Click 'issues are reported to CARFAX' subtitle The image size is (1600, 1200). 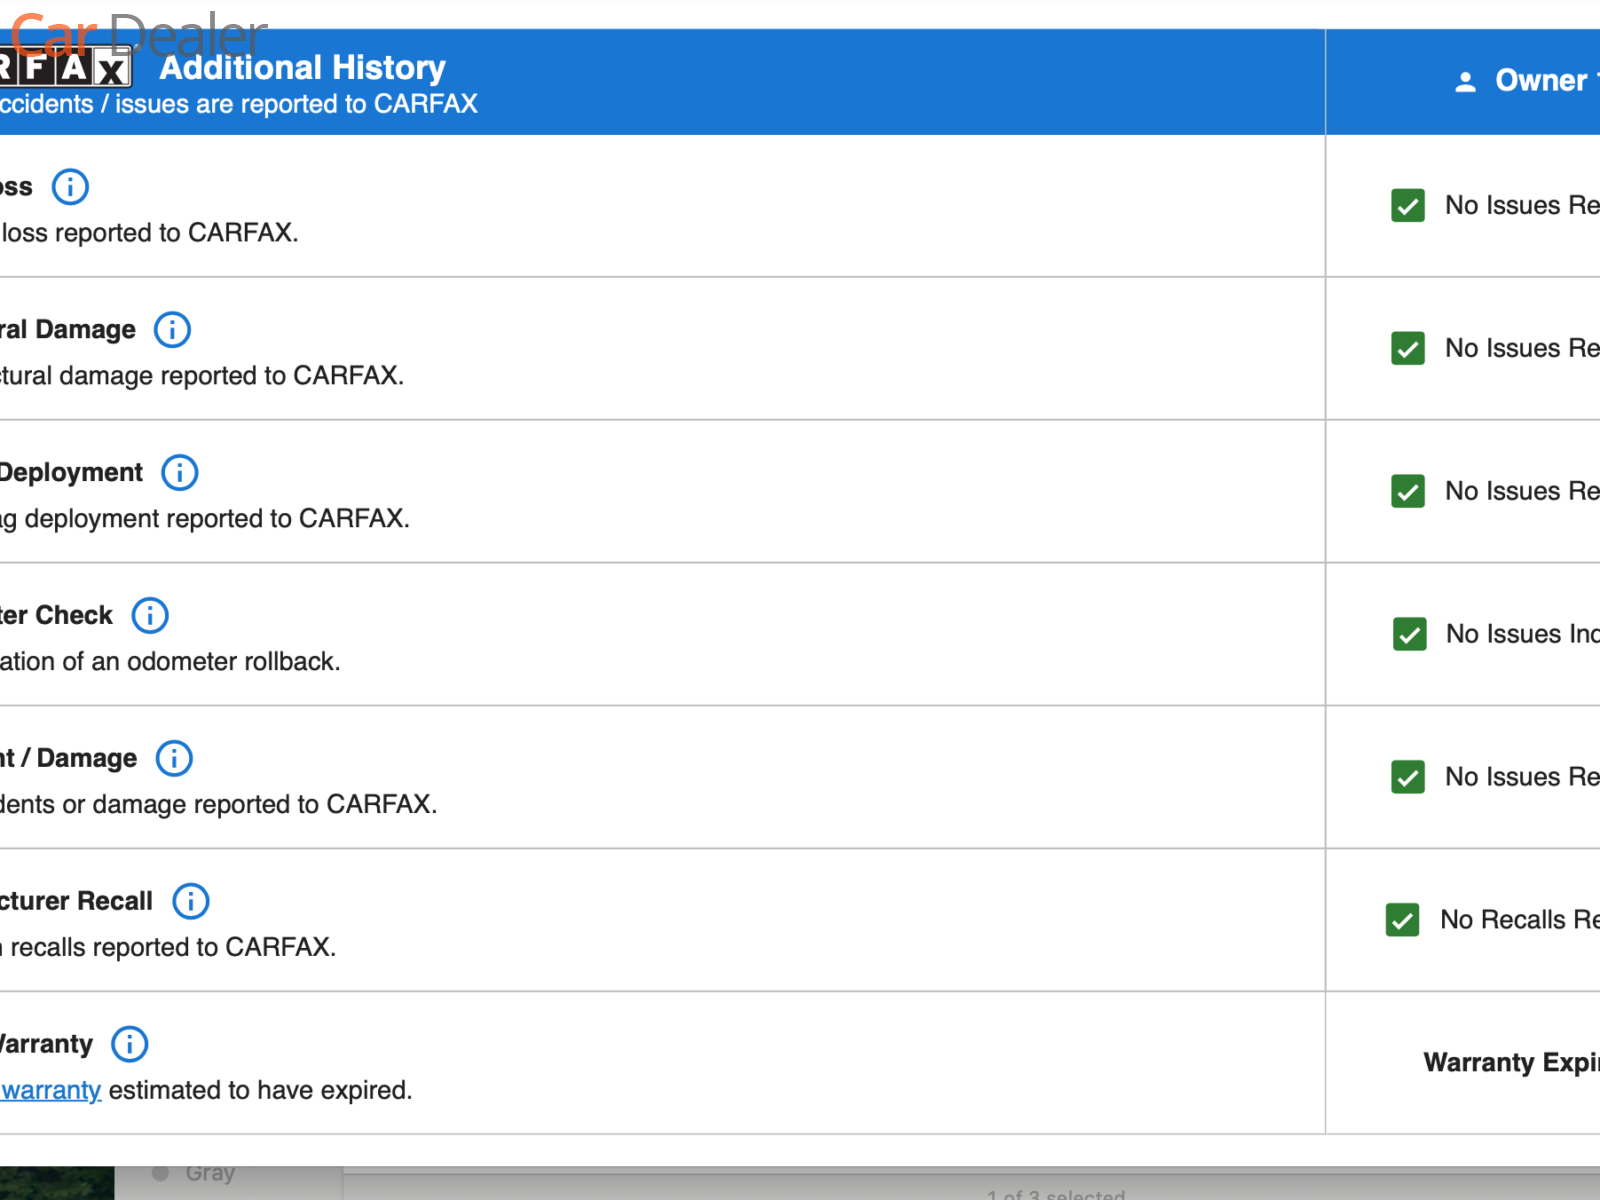click(x=296, y=105)
